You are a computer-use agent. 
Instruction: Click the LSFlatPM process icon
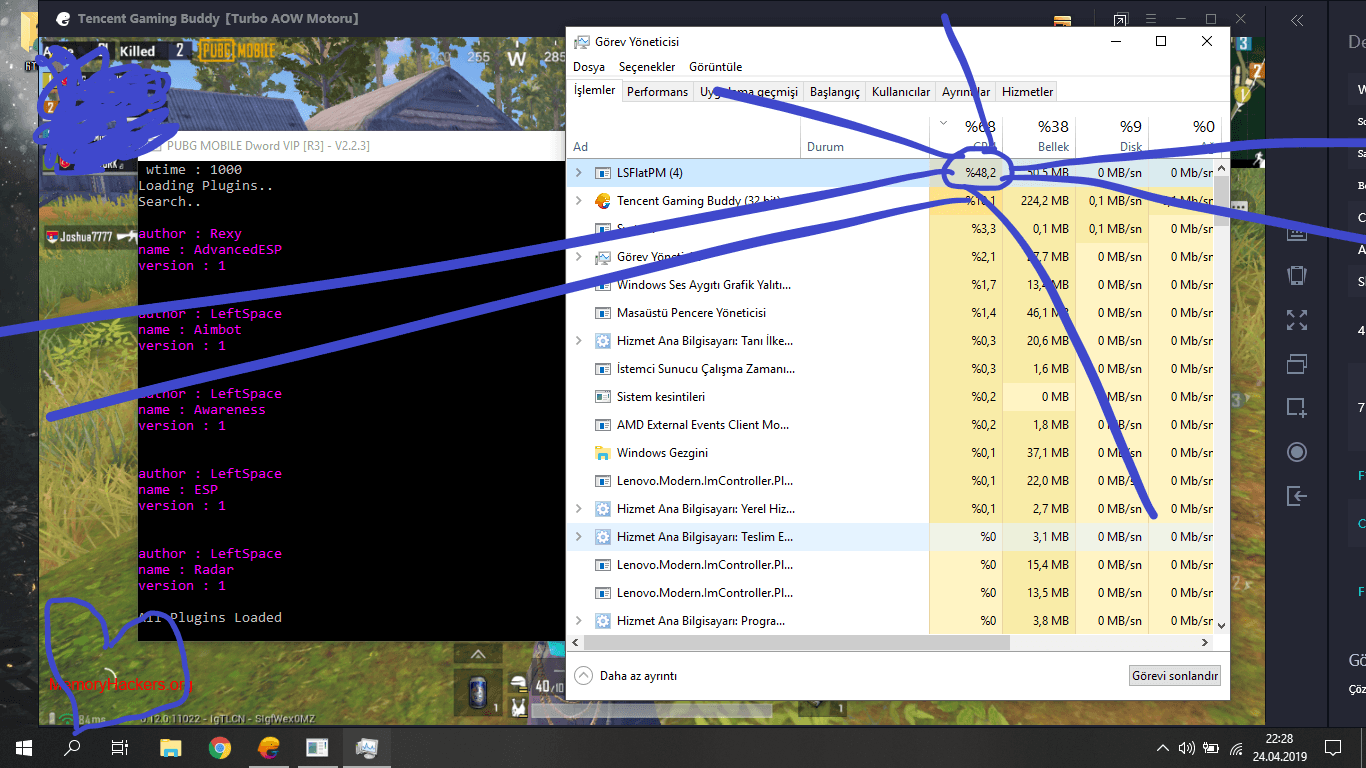[602, 173]
